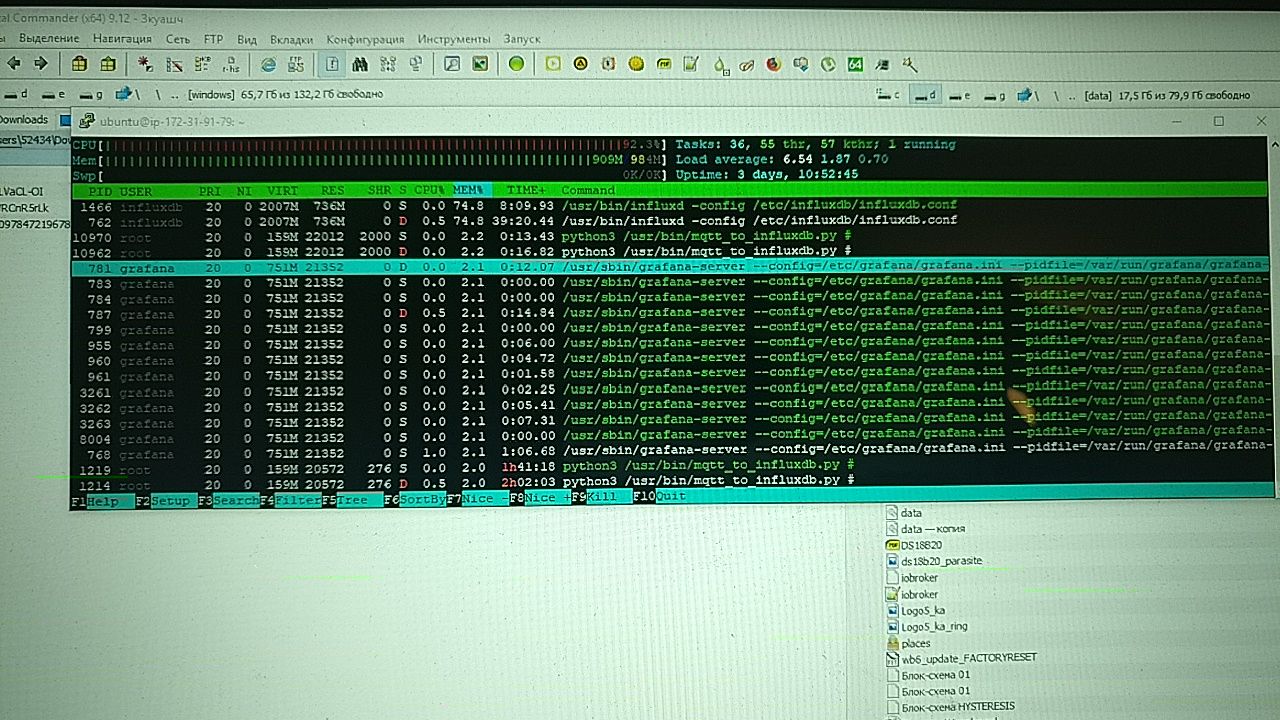Click the Firefox icon in the toolbar
Image resolution: width=1280 pixels, height=720 pixels.
click(x=773, y=64)
